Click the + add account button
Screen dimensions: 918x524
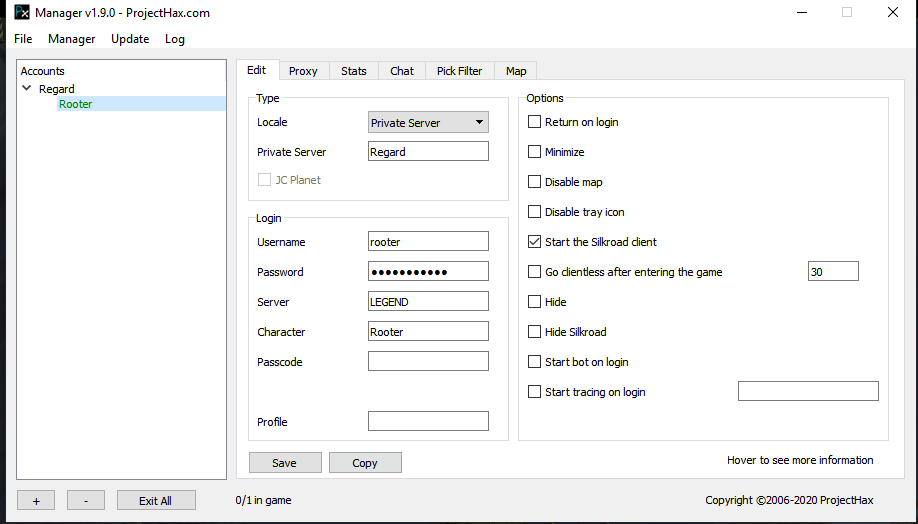pyautogui.click(x=36, y=500)
